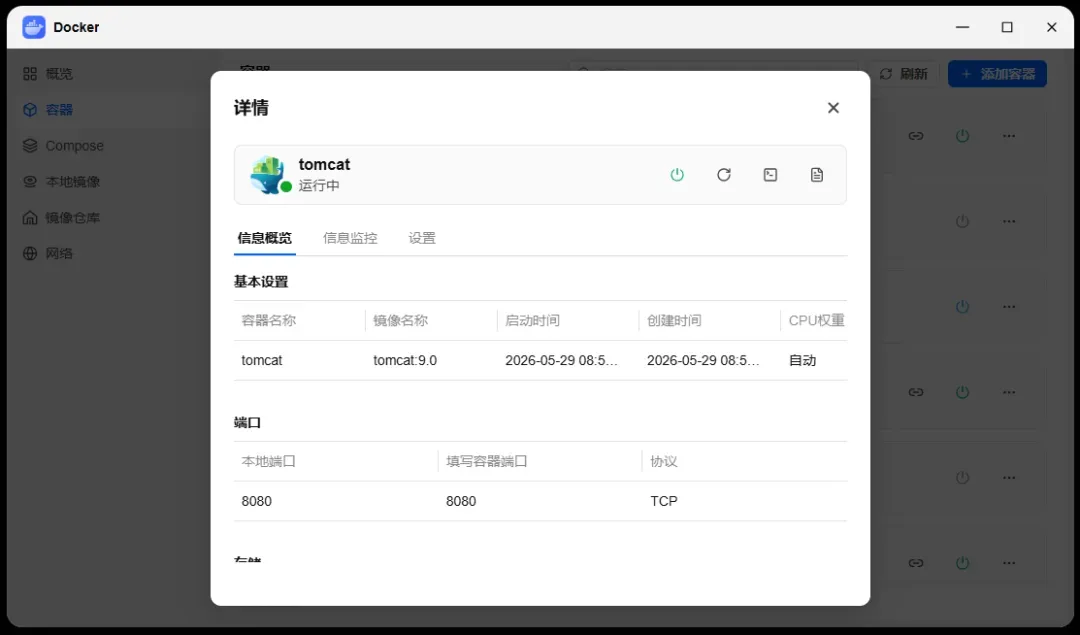Viewport: 1080px width, 635px height.
Task: Restart tomcat with the circular arrow icon
Action: 724,175
